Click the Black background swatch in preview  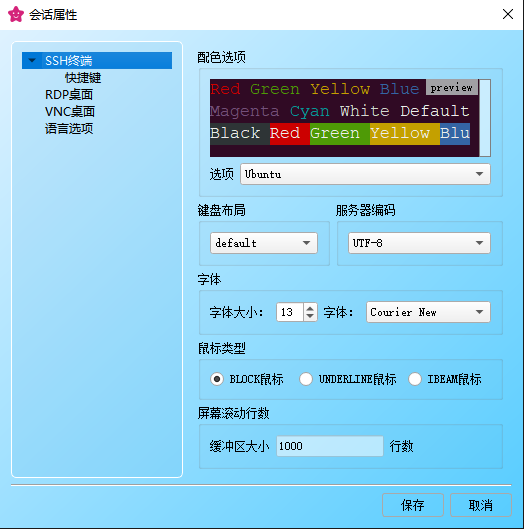[x=240, y=133]
